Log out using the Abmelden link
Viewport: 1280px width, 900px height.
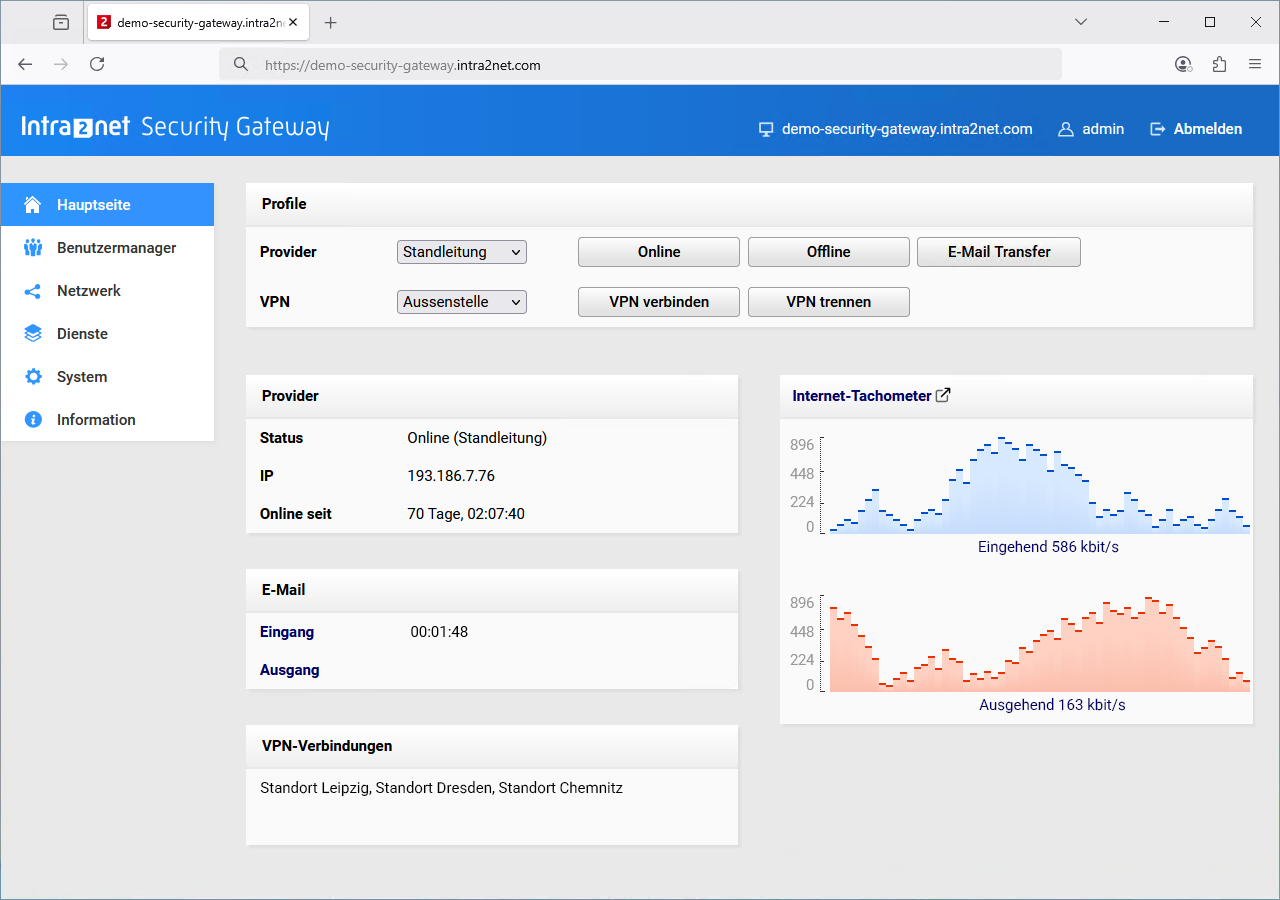(1196, 129)
